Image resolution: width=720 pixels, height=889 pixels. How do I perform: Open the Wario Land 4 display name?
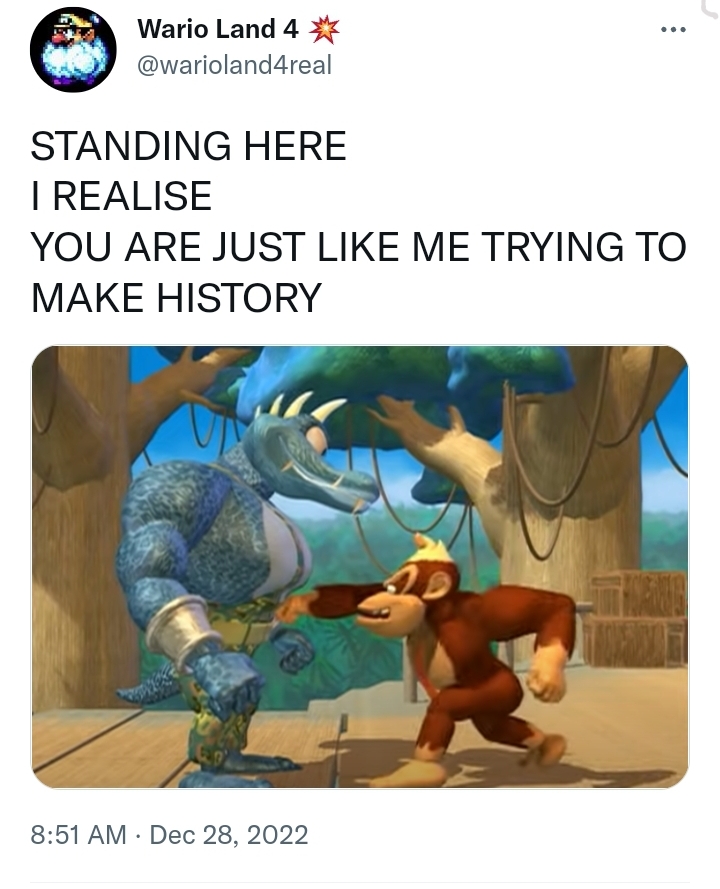(218, 29)
